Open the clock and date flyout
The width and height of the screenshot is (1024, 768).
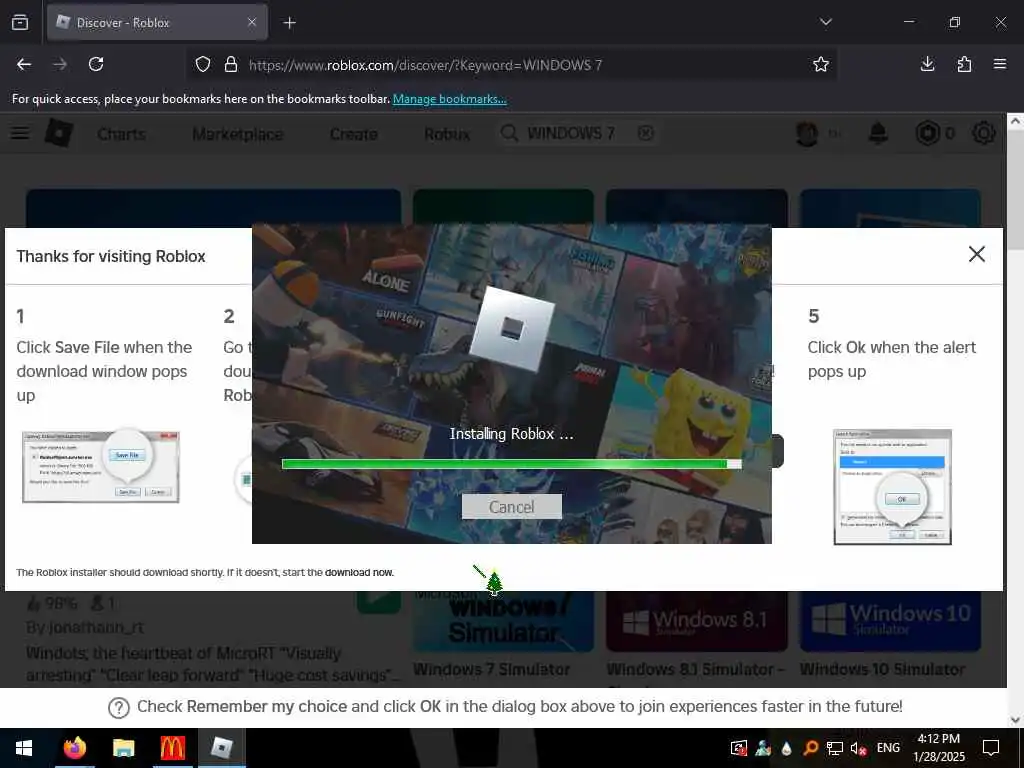pyautogui.click(x=939, y=748)
